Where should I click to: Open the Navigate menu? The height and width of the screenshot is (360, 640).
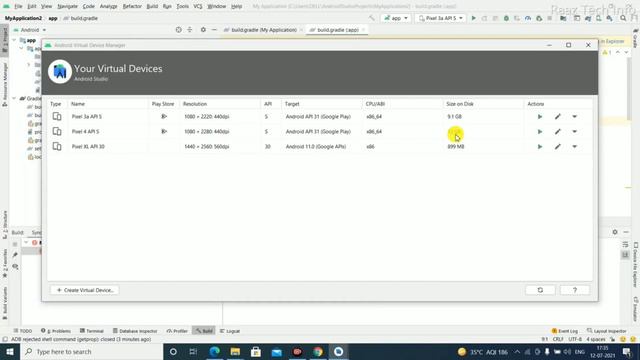67,7
